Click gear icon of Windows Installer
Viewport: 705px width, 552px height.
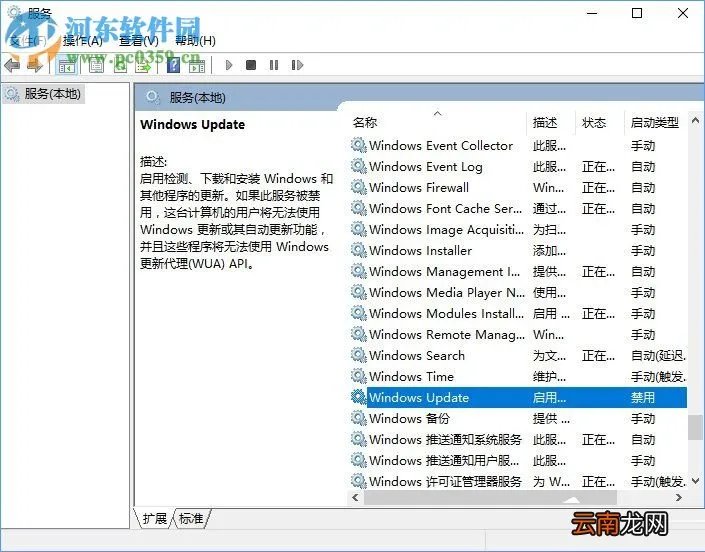pyautogui.click(x=359, y=249)
